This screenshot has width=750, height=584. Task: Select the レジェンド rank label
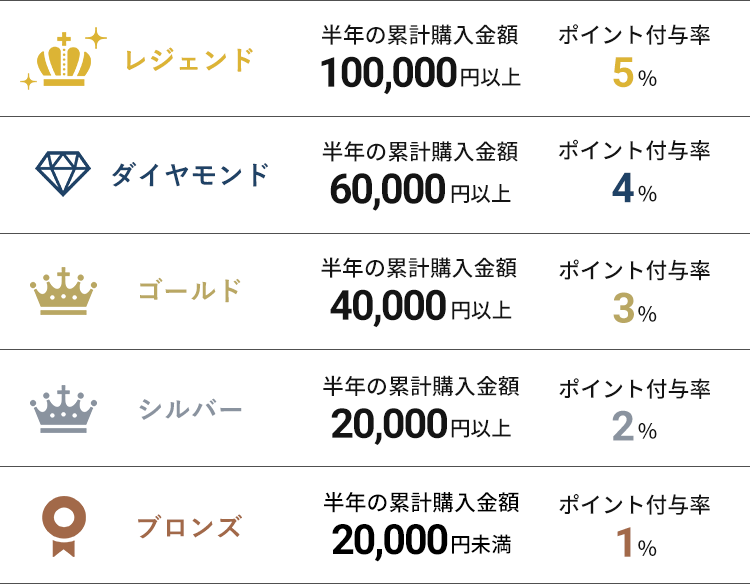coord(189,61)
